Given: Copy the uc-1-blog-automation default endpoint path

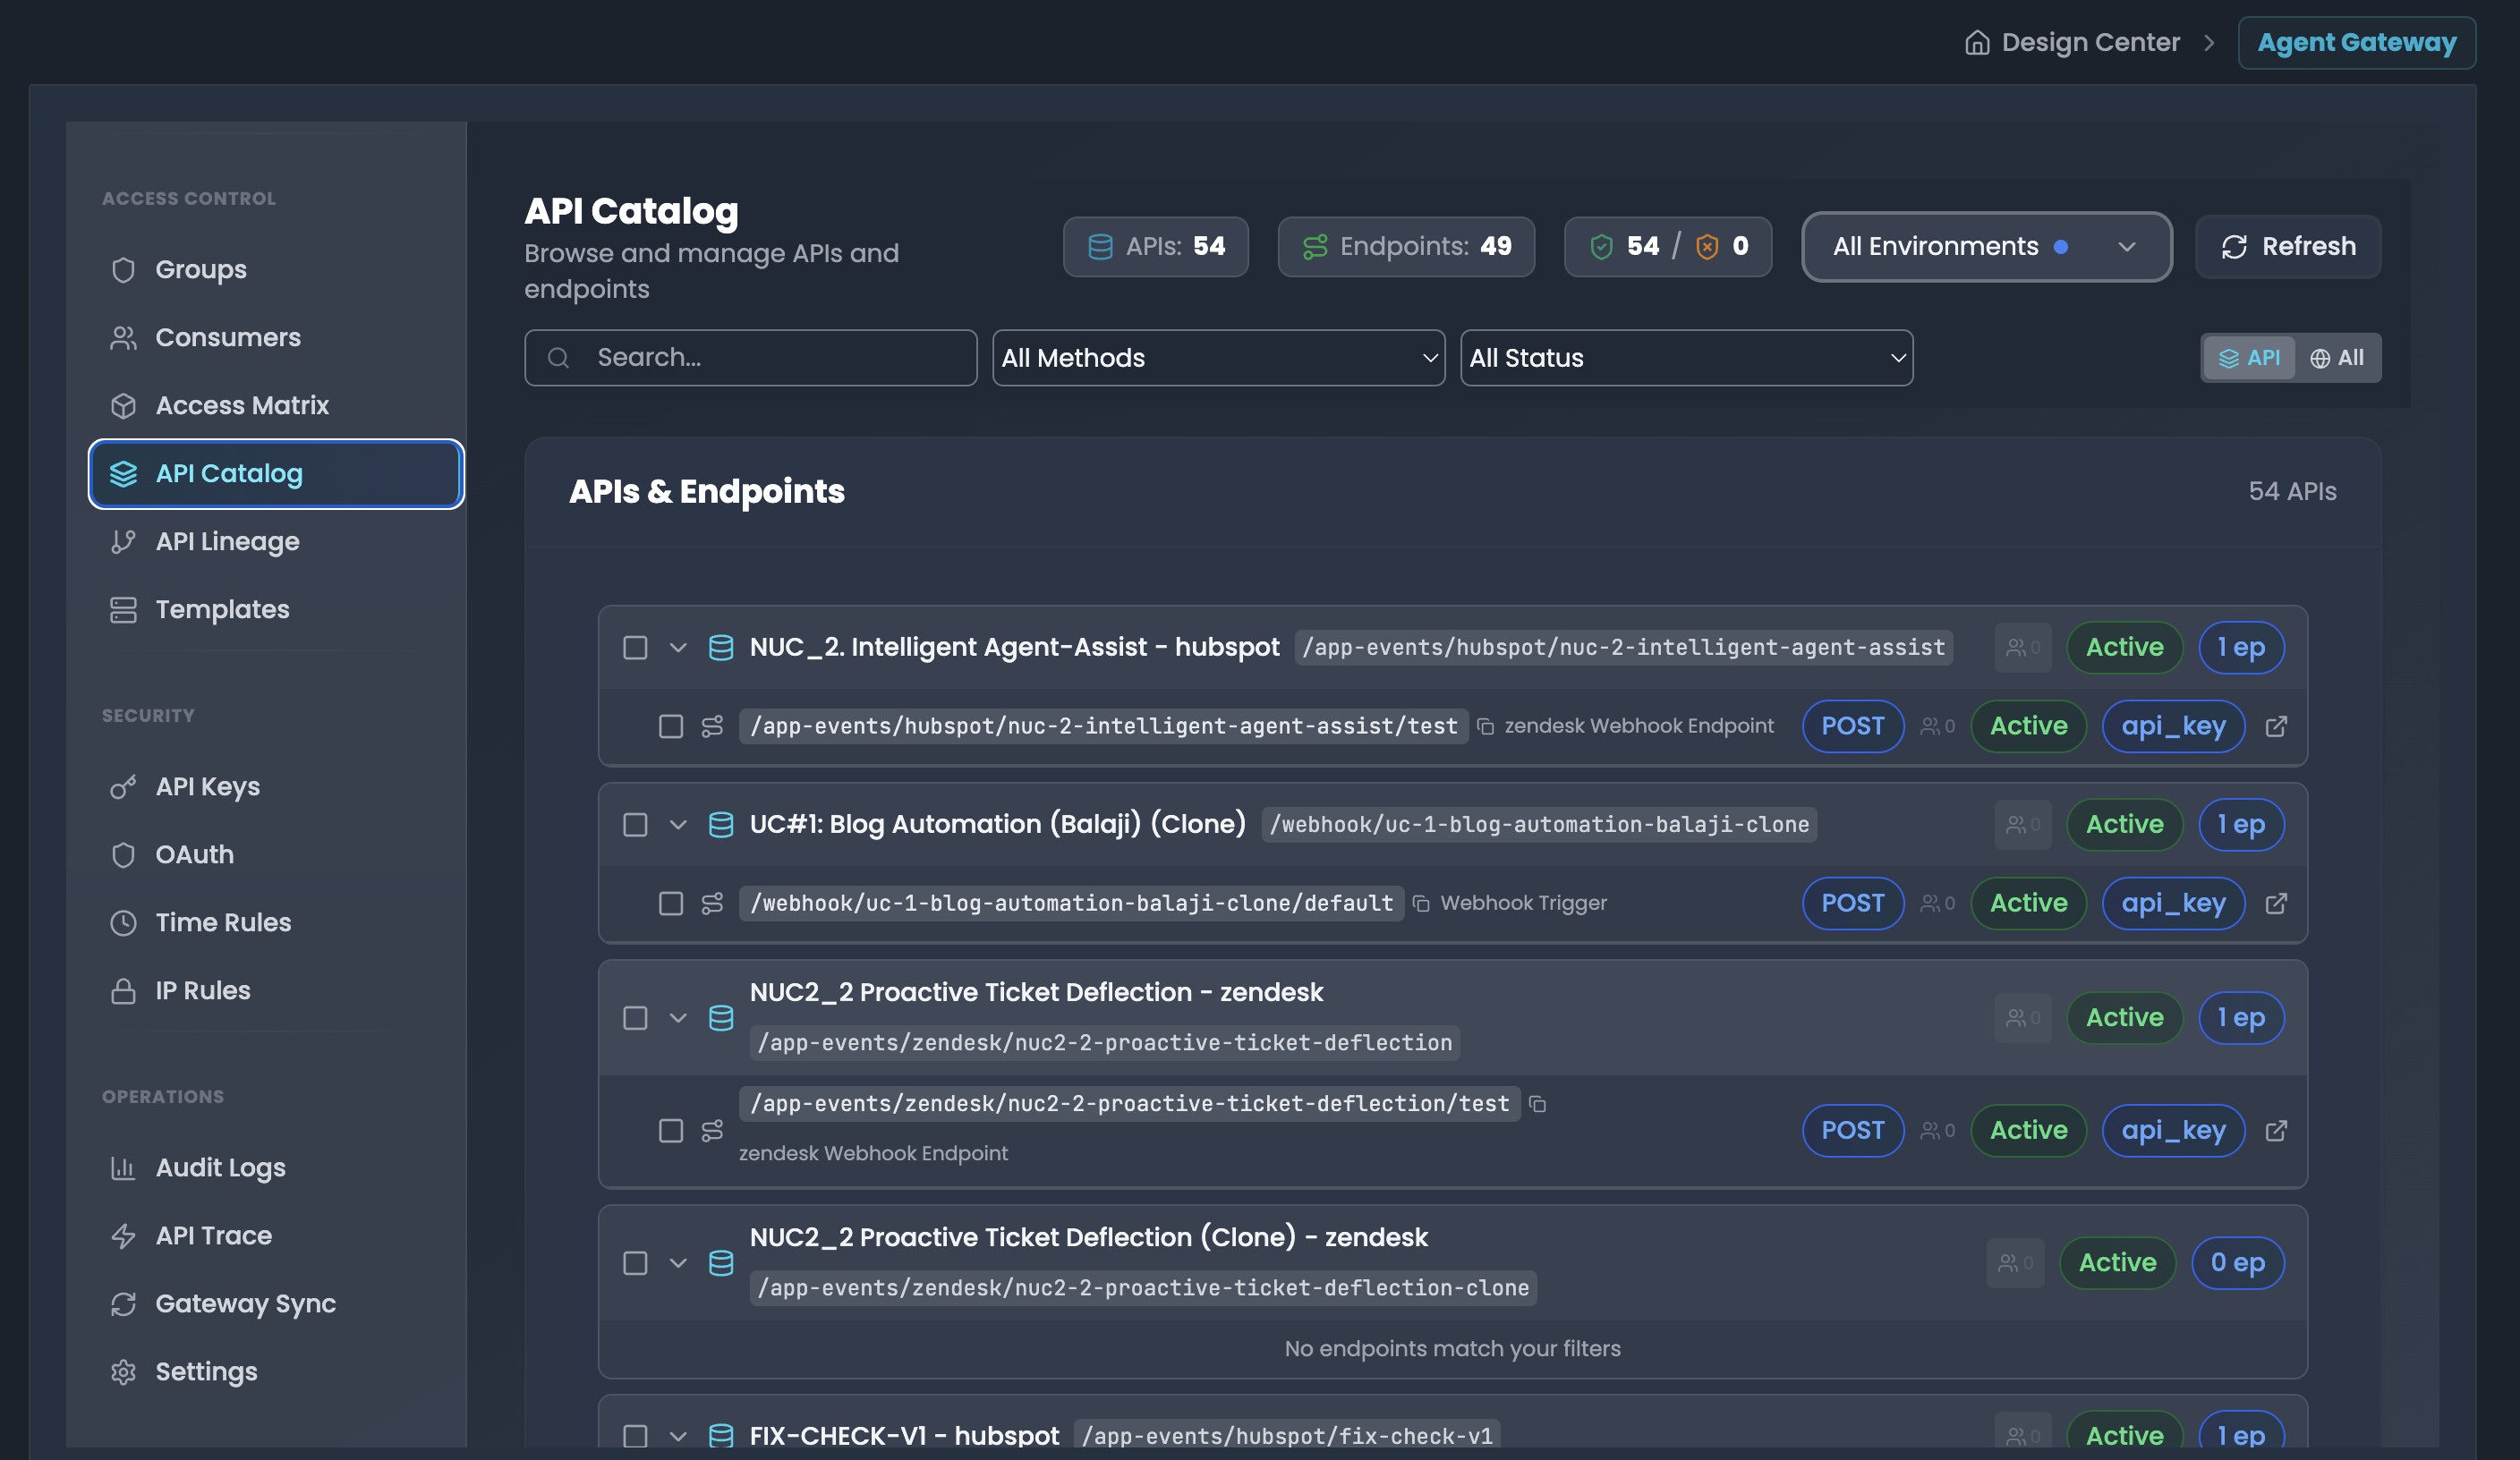Looking at the screenshot, I should [x=1421, y=903].
